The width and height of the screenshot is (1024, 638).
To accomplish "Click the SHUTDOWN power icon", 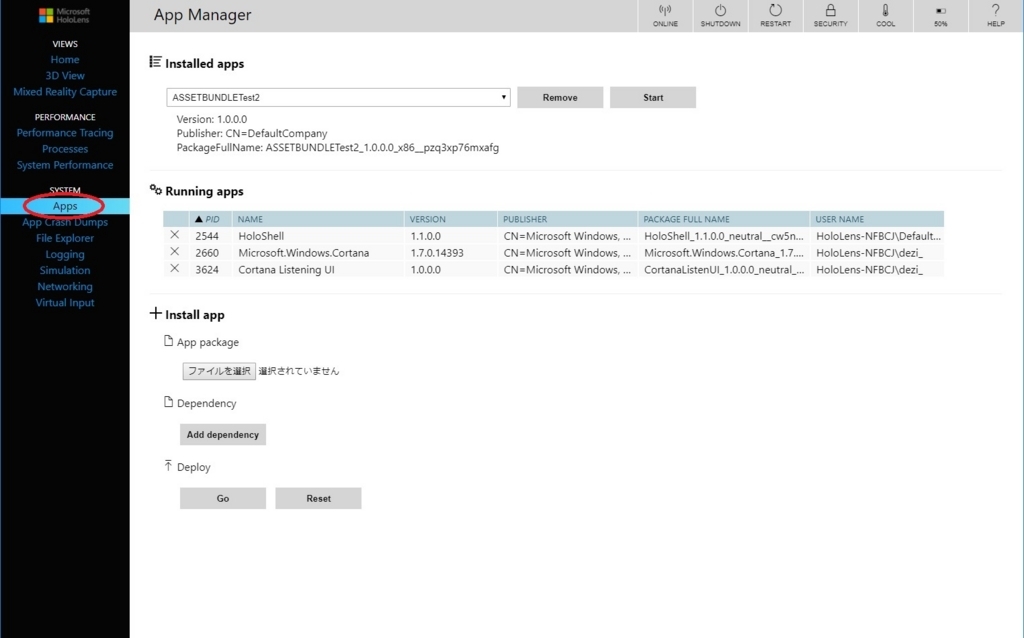I will pos(720,10).
